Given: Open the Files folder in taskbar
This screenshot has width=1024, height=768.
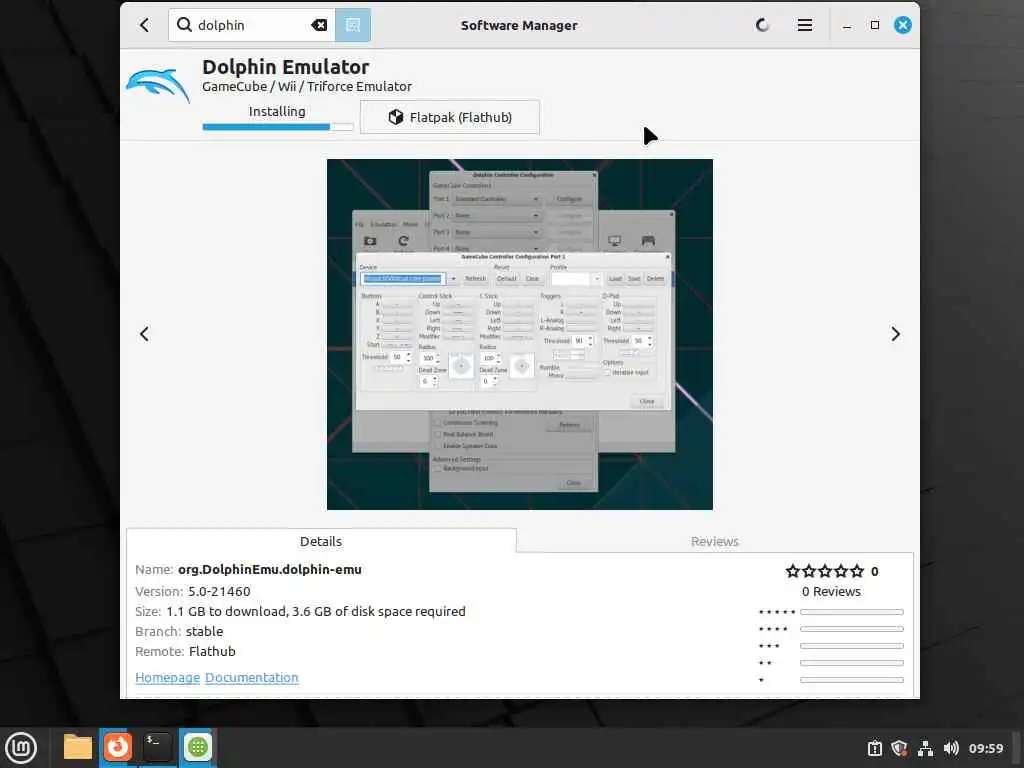Looking at the screenshot, I should [78, 747].
